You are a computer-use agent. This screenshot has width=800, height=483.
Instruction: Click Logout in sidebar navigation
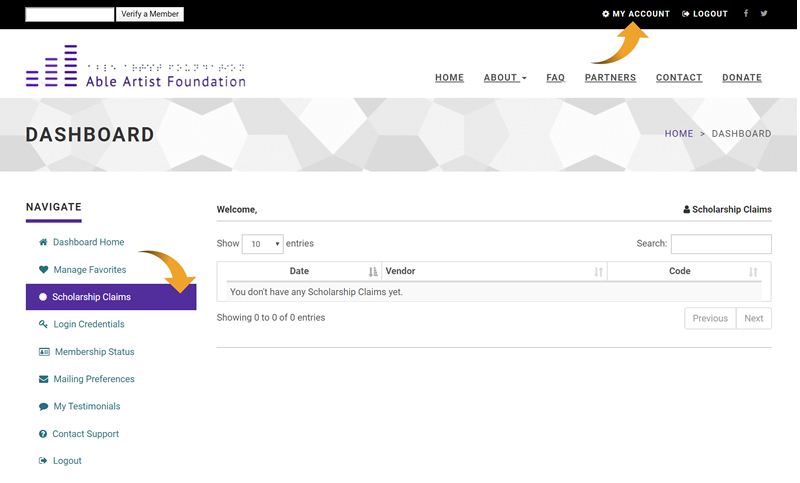67,461
